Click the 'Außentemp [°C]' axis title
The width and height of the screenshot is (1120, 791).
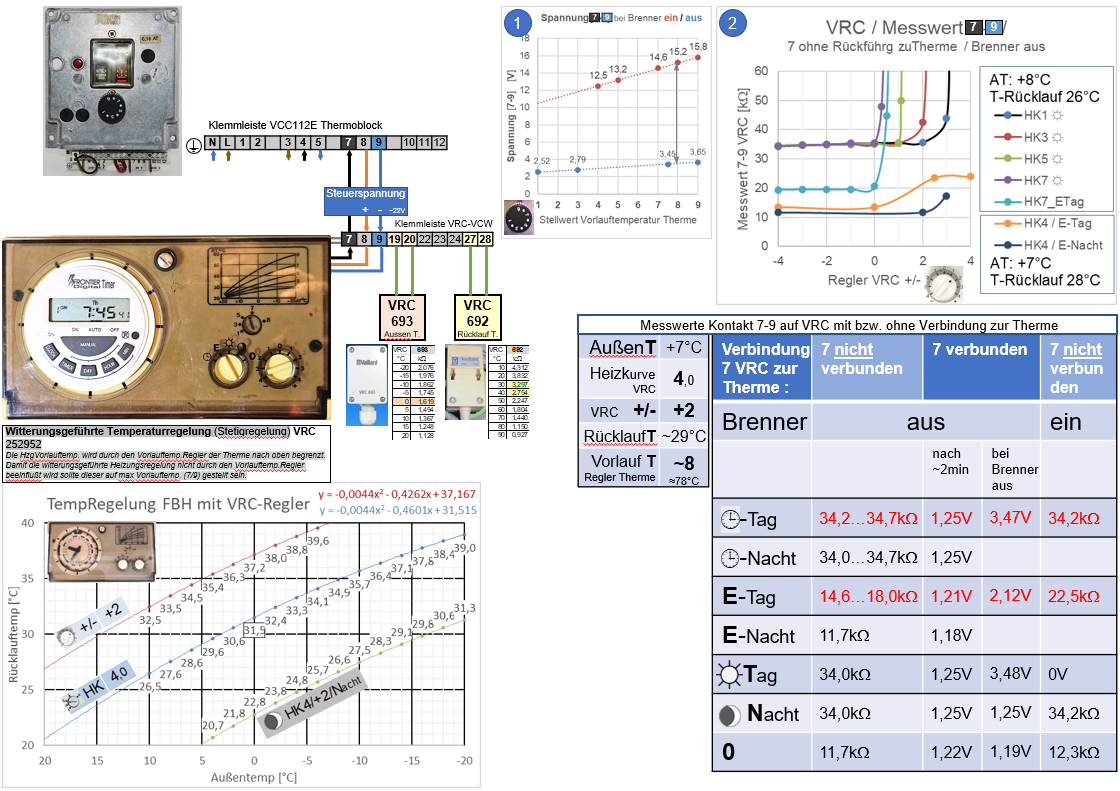point(254,777)
